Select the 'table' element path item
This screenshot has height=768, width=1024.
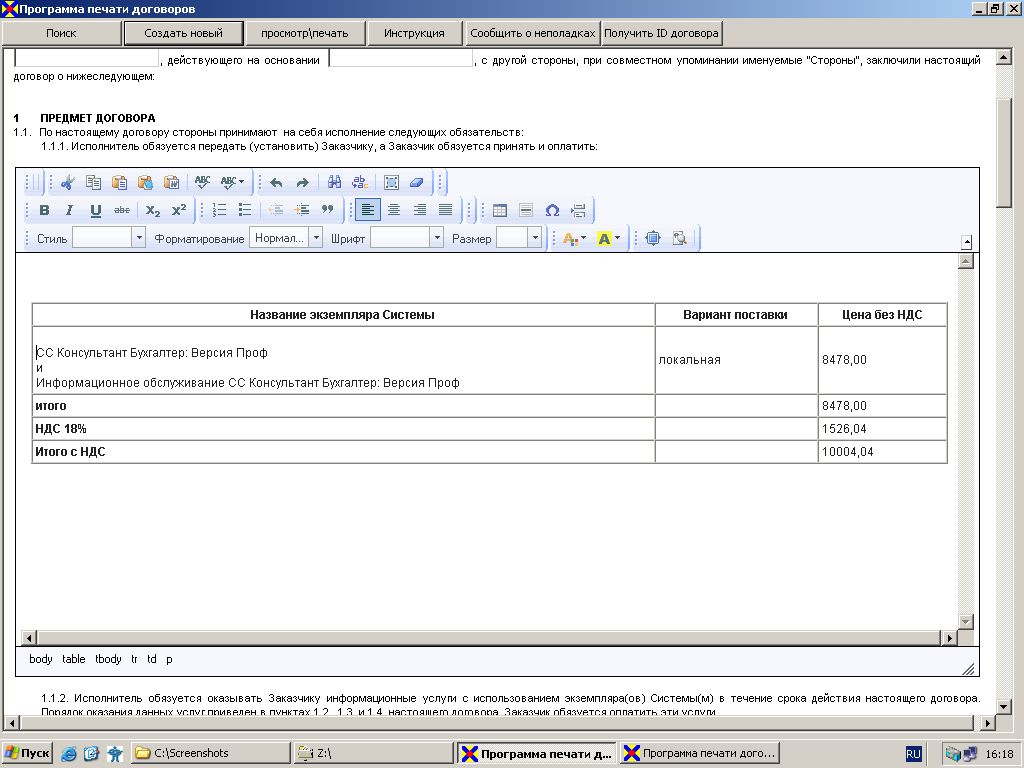pyautogui.click(x=74, y=659)
